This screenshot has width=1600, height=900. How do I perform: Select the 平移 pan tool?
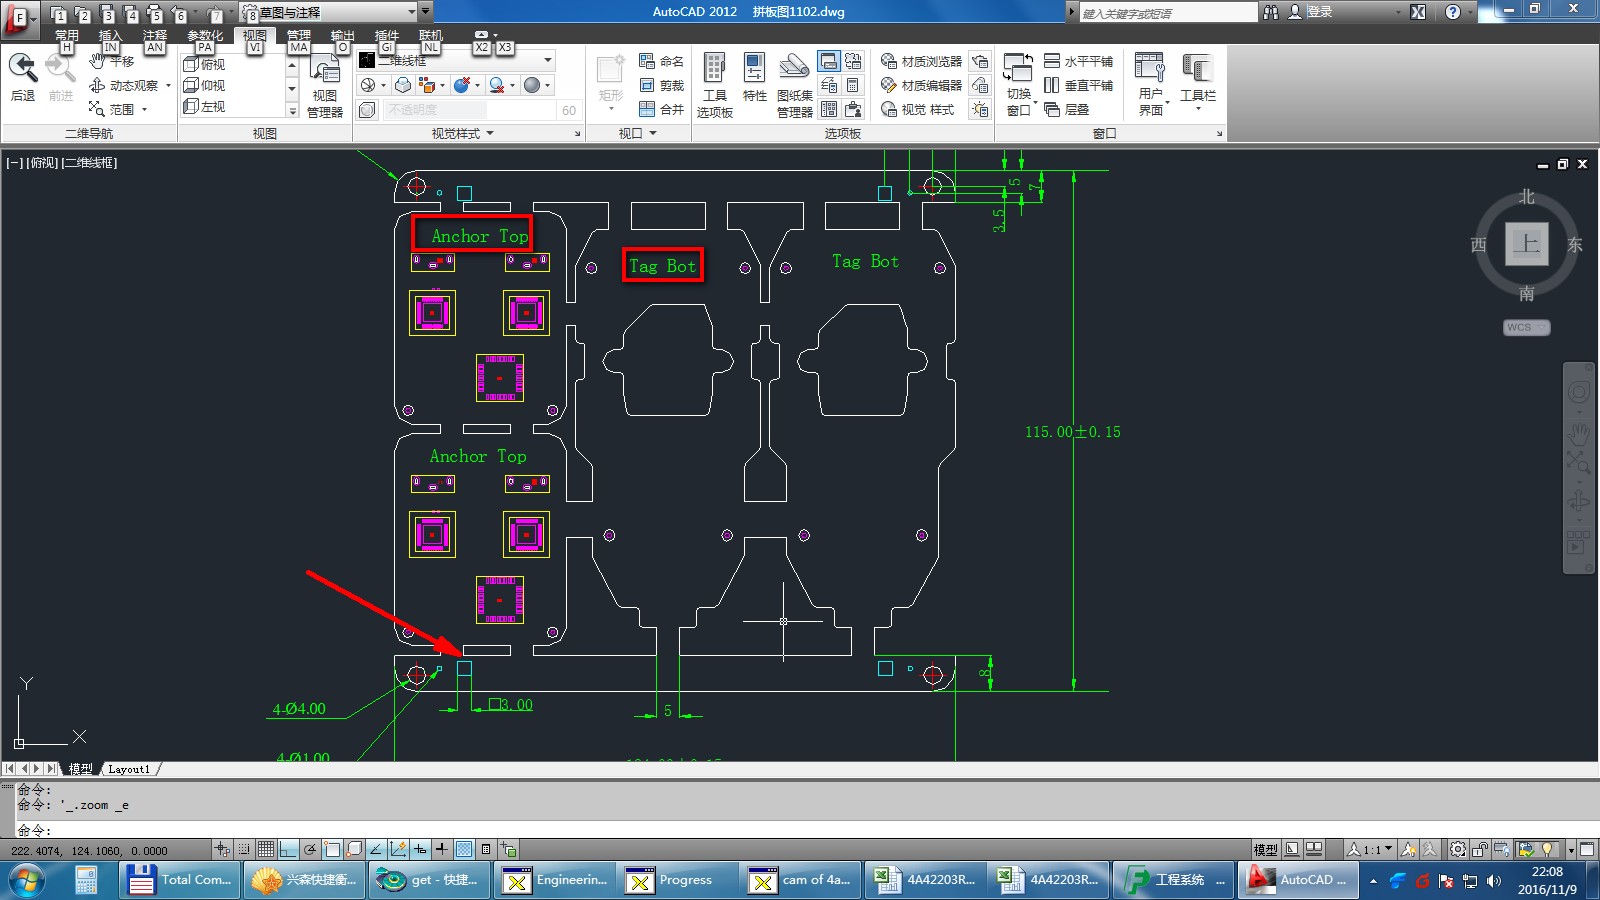tap(112, 61)
